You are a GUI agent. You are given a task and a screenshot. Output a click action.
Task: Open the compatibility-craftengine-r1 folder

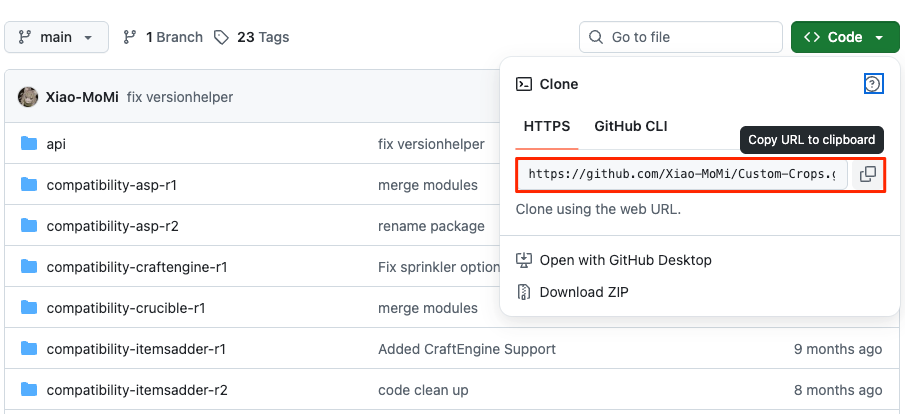pyautogui.click(x=137, y=267)
